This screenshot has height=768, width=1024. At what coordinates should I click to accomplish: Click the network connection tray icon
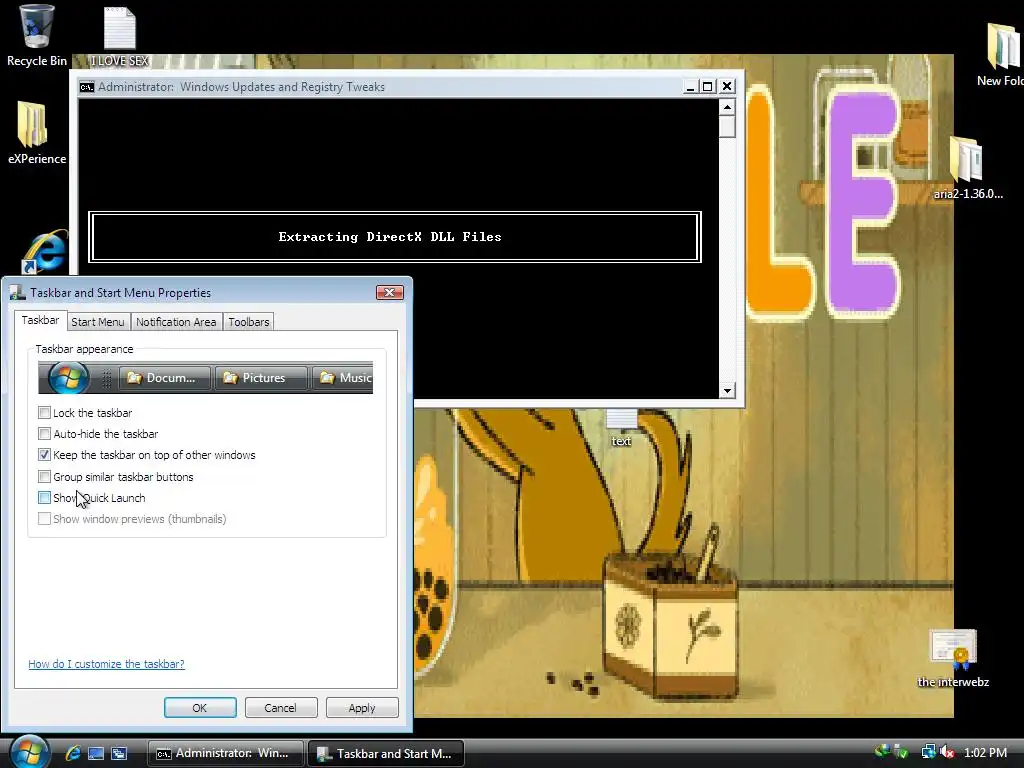pyautogui.click(x=928, y=752)
